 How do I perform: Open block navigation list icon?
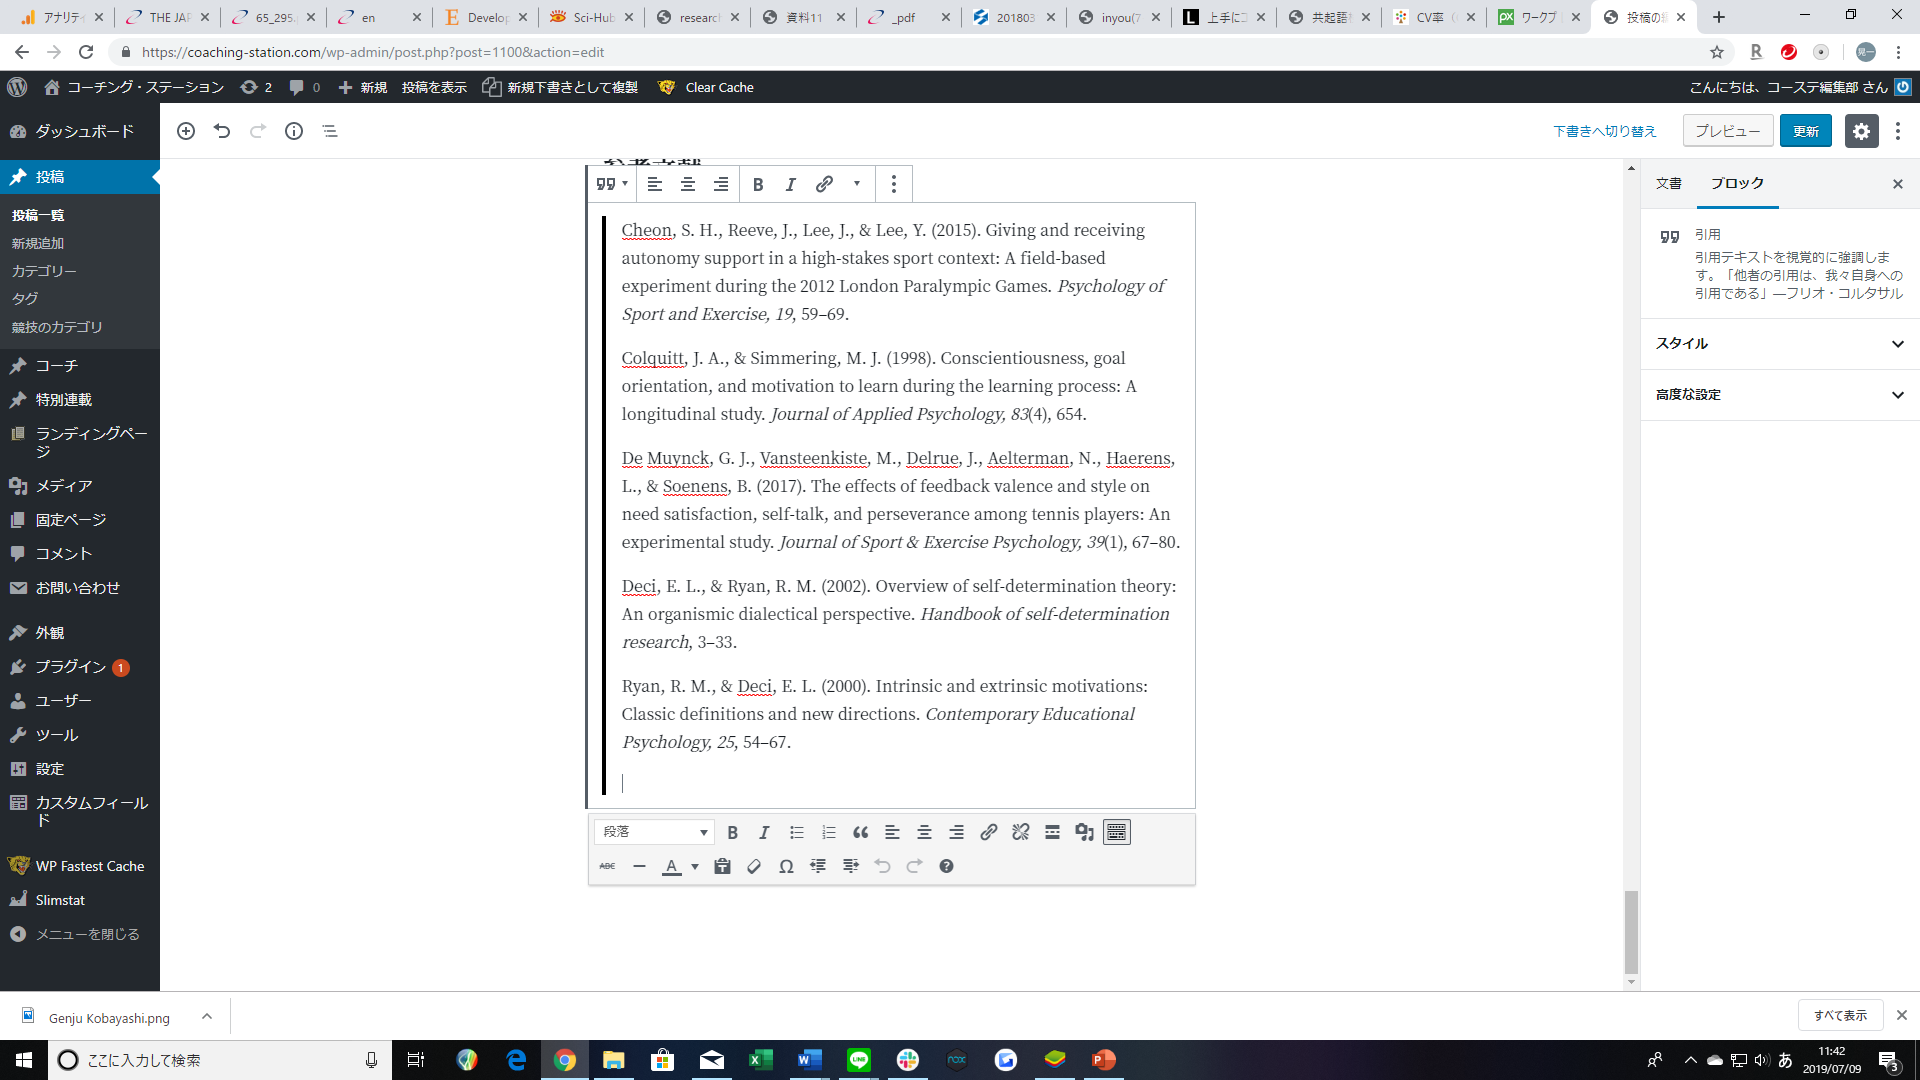click(330, 131)
